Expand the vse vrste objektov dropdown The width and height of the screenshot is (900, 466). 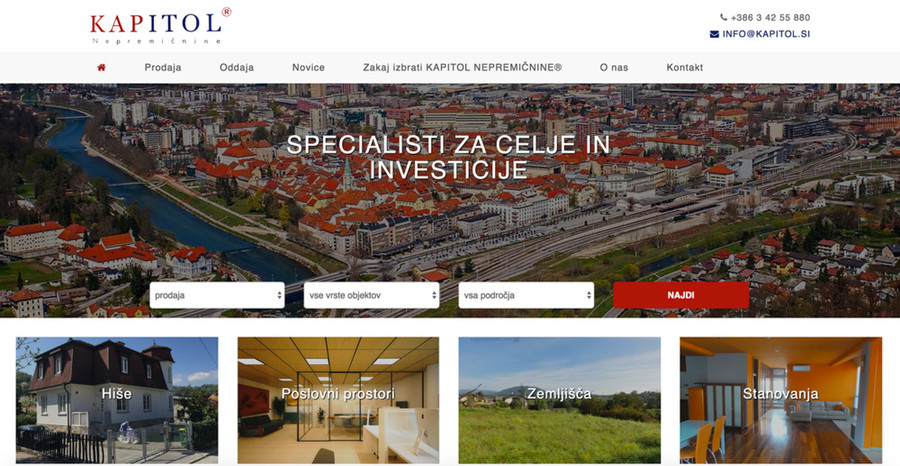(x=371, y=295)
